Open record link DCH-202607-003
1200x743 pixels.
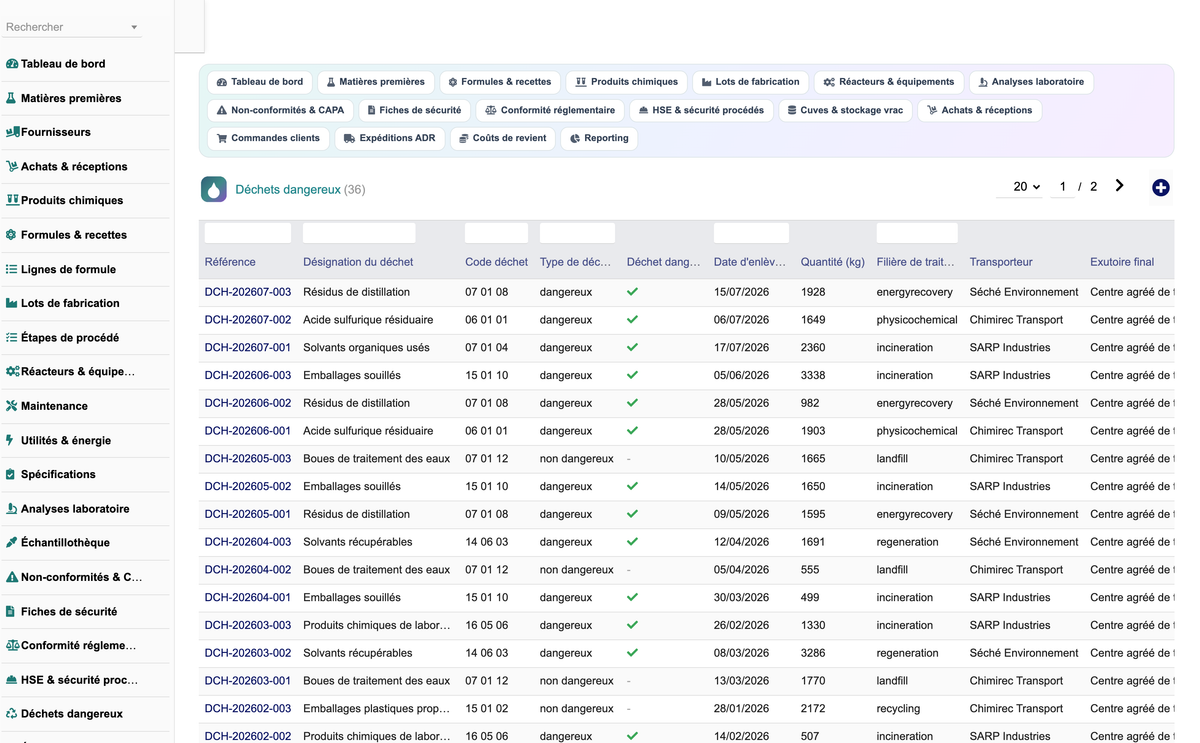pyautogui.click(x=248, y=292)
